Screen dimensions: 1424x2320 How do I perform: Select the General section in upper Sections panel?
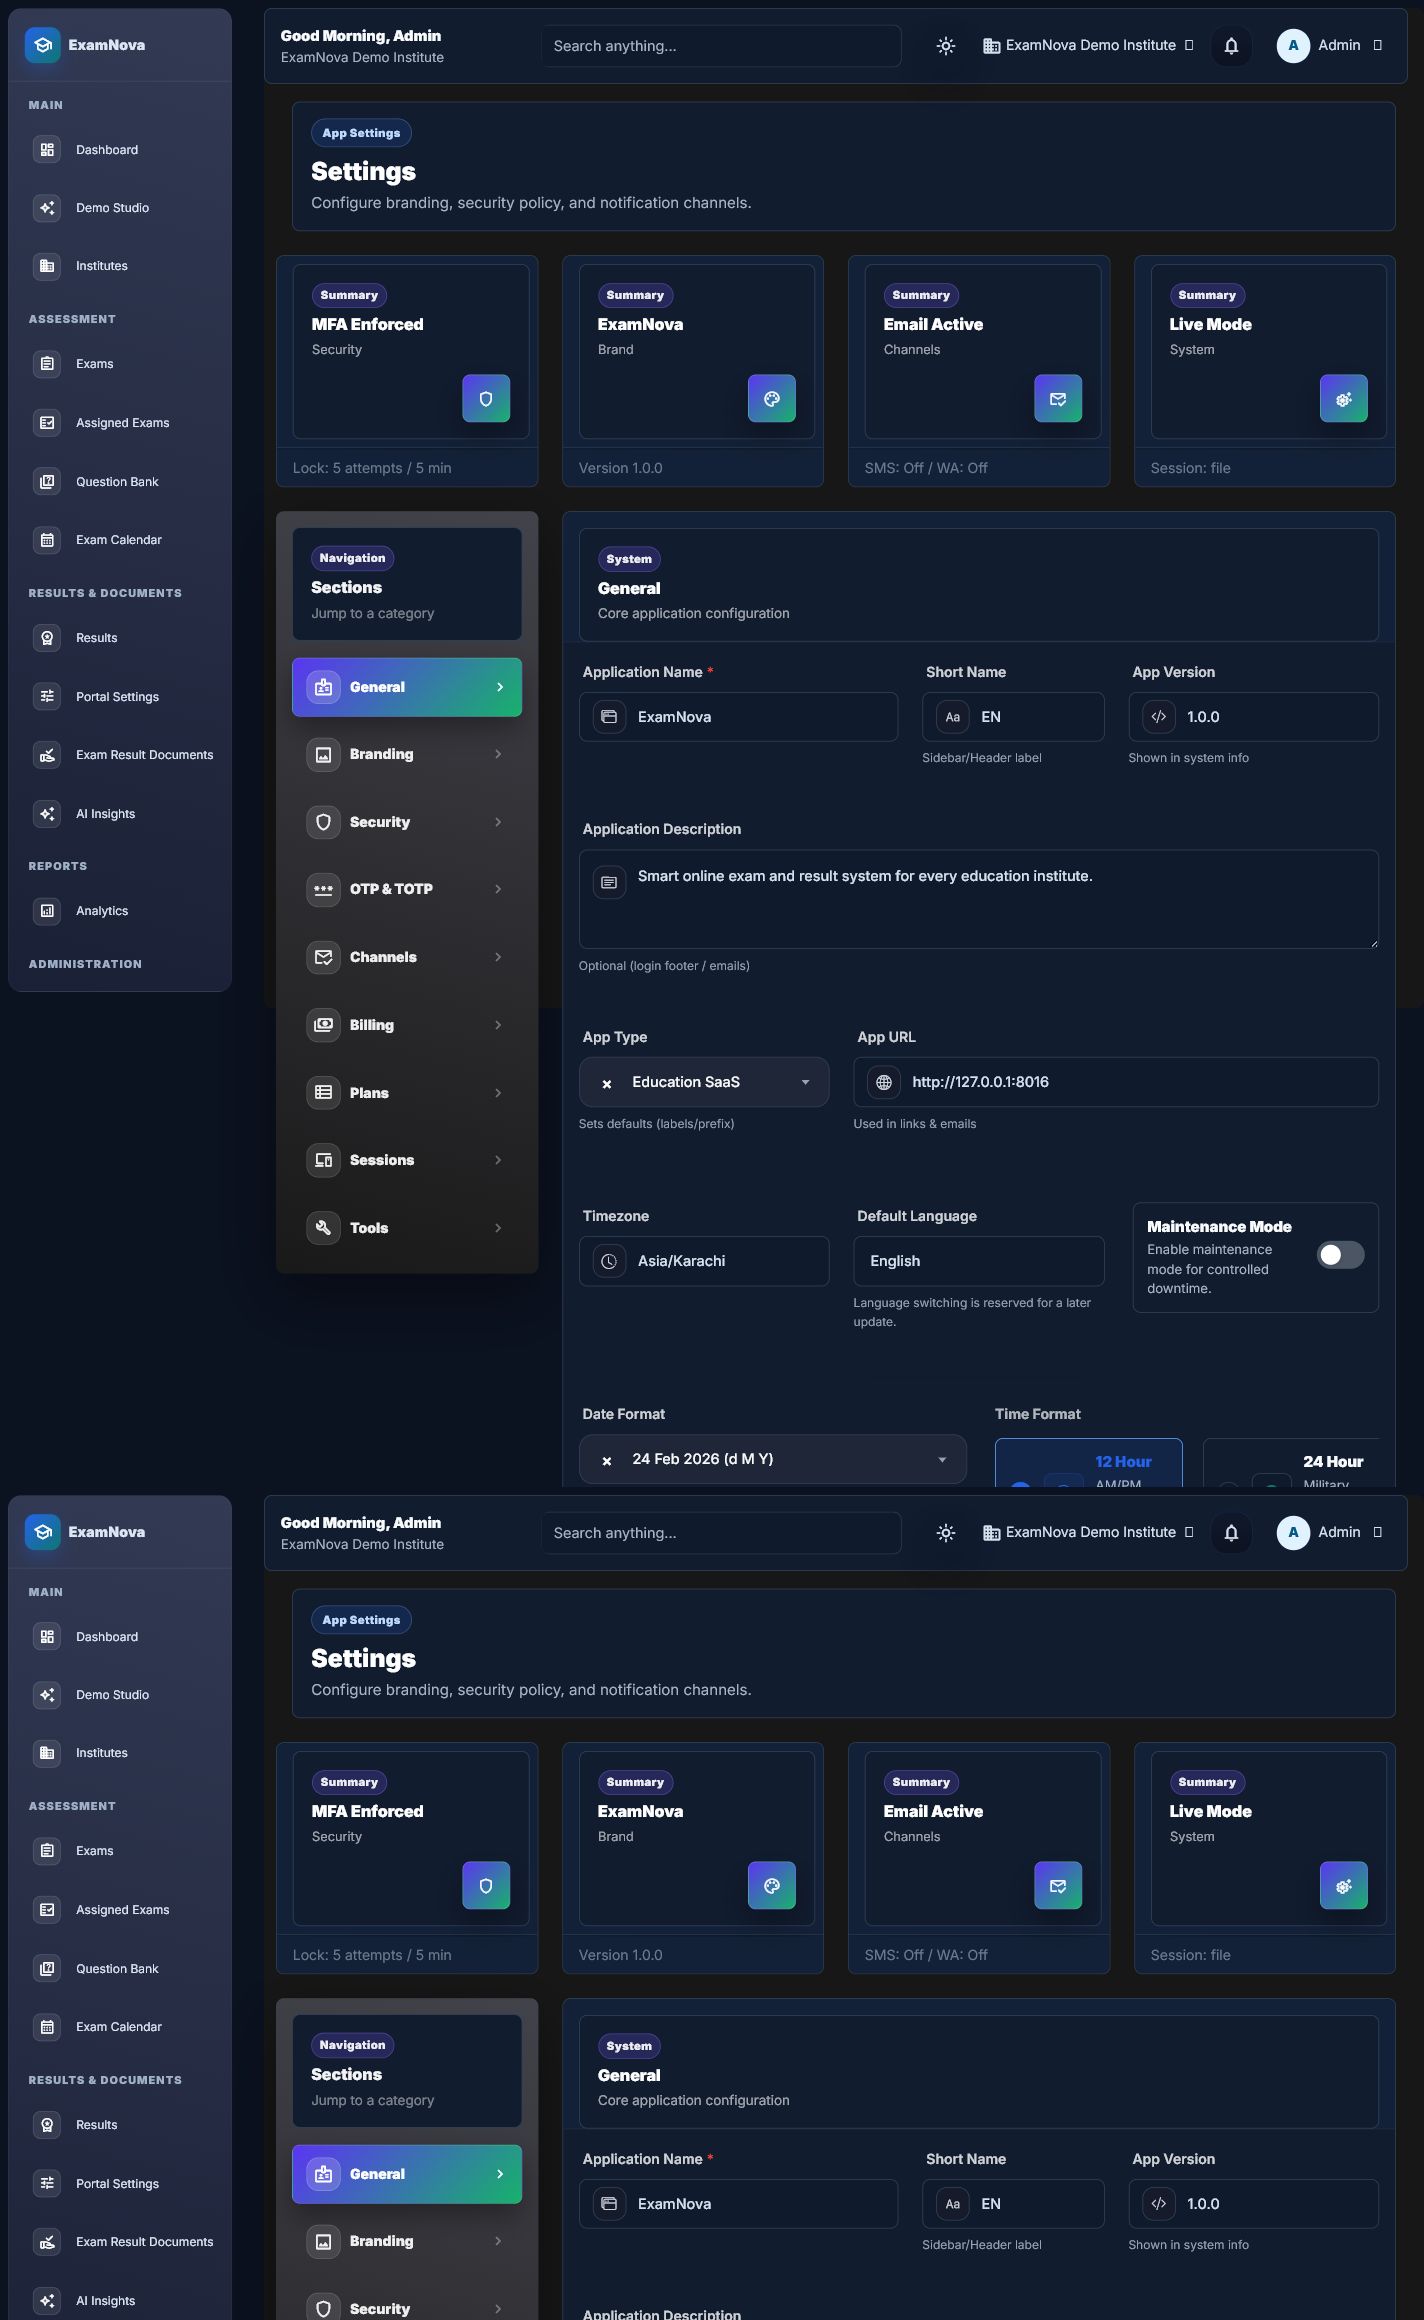(407, 687)
